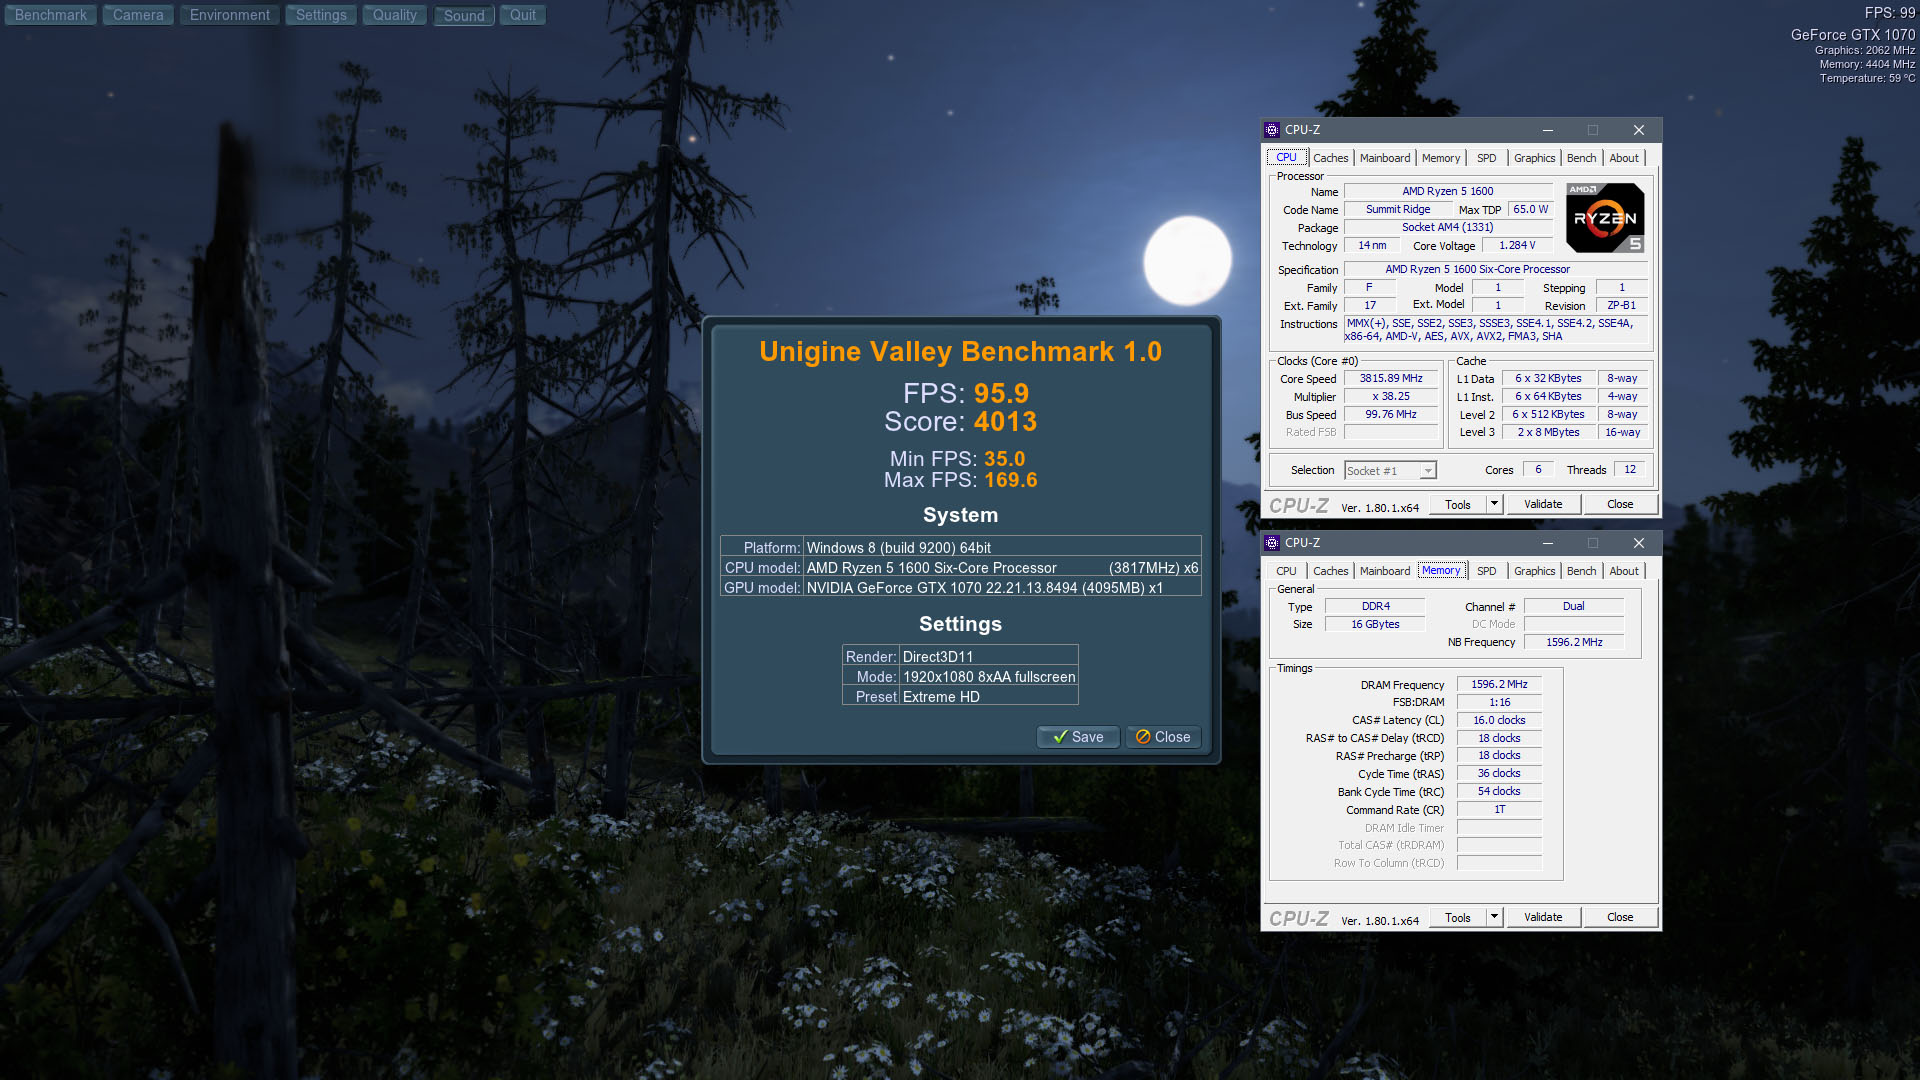Click the CPU-Z app icon in bottom window title bar
The width and height of the screenshot is (1920, 1080).
(x=1272, y=543)
